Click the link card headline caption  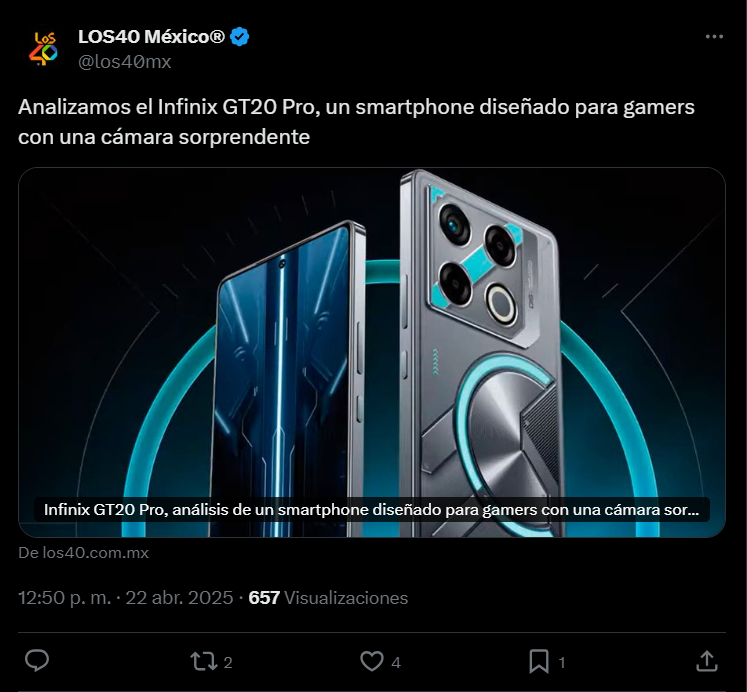[372, 510]
